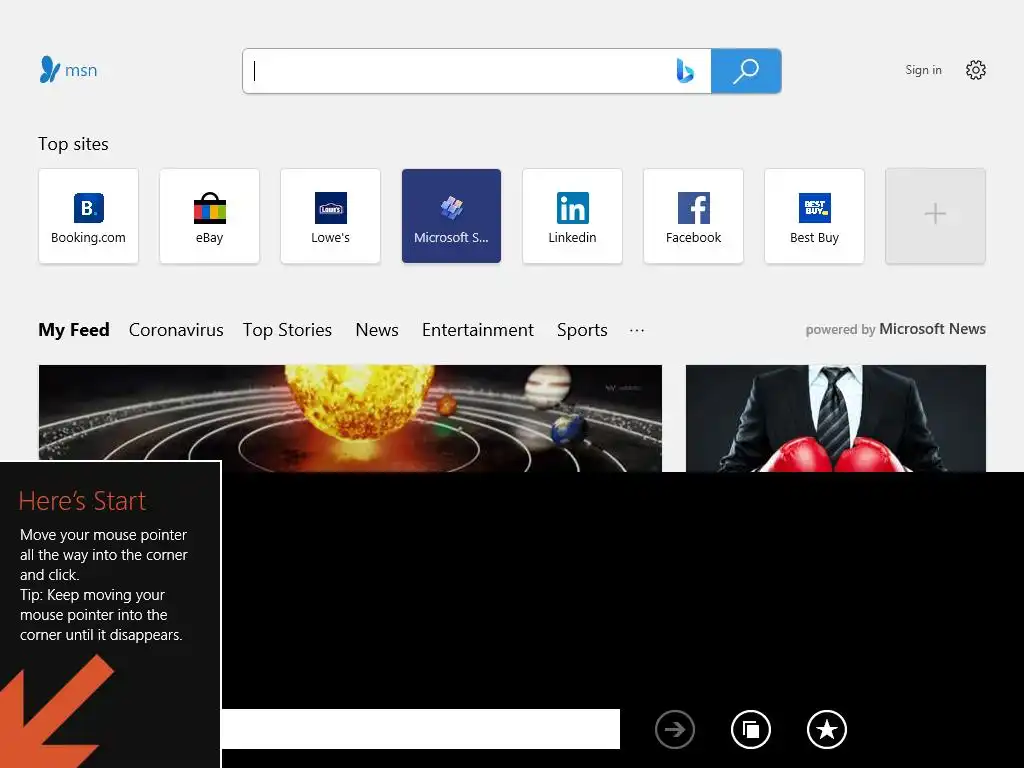Image resolution: width=1024 pixels, height=768 pixels.
Task: Open the boxing gloves businessman thumbnail
Action: coord(836,418)
